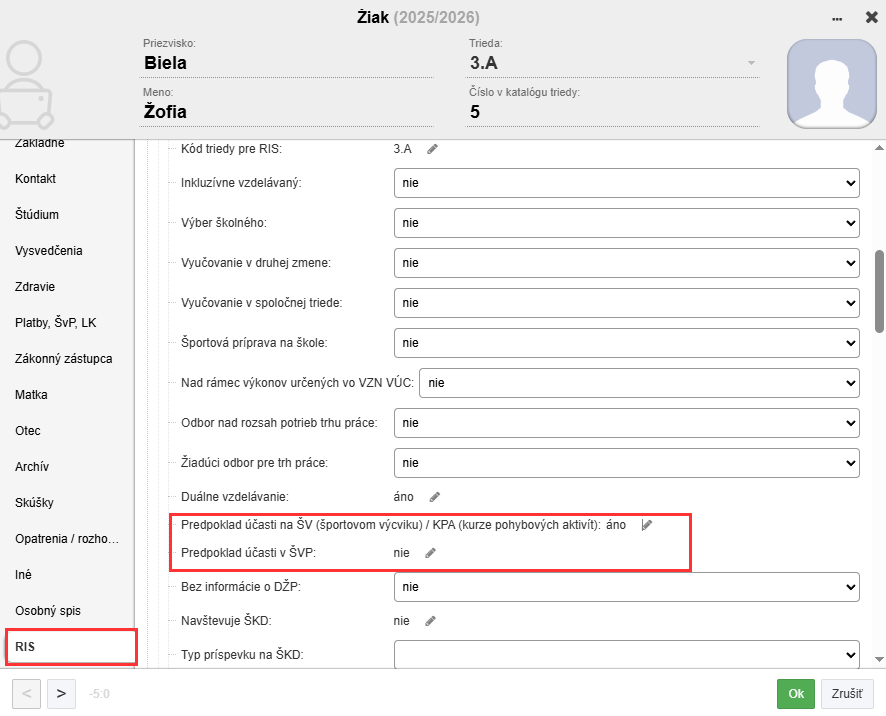The image size is (886, 716).
Task: Click pencil icon next to Duálne vzdelávanie
Action: (x=434, y=496)
